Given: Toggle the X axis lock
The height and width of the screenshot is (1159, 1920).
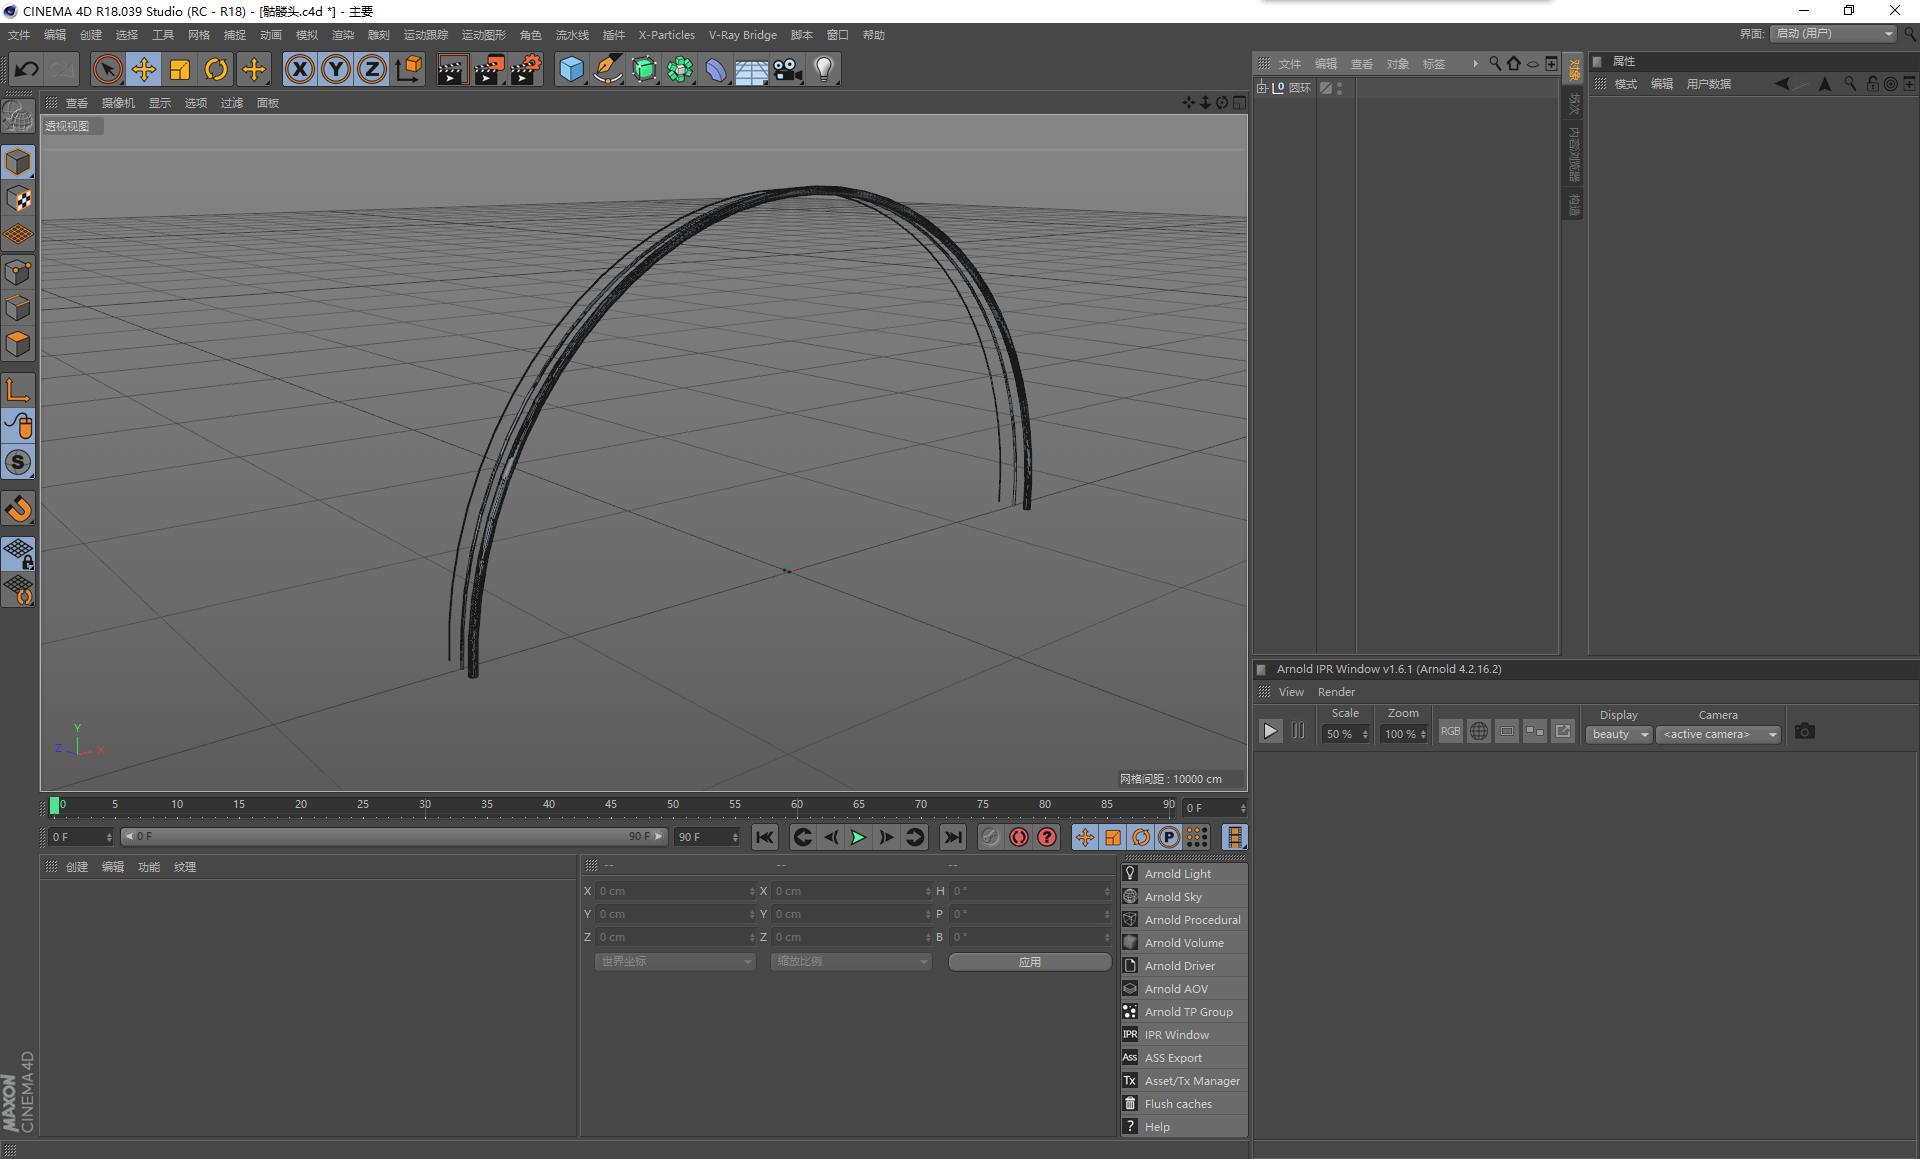Looking at the screenshot, I should point(299,69).
